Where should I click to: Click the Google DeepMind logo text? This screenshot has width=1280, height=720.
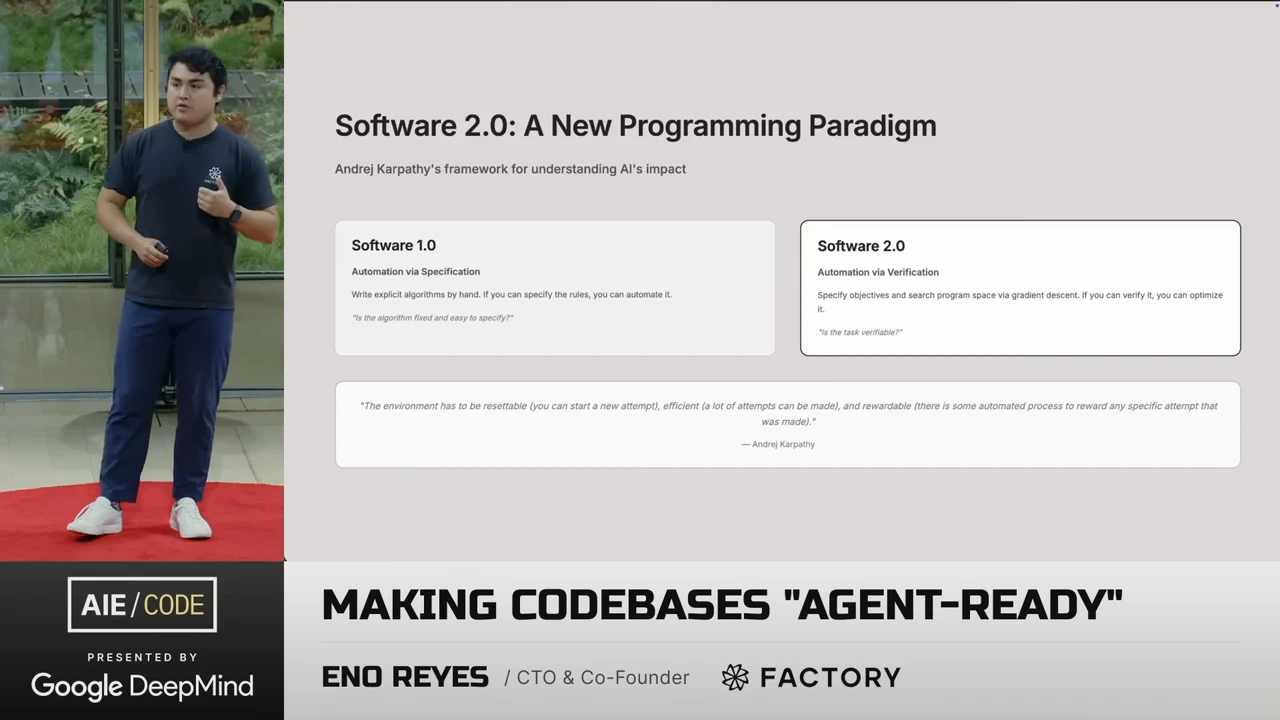coord(142,686)
